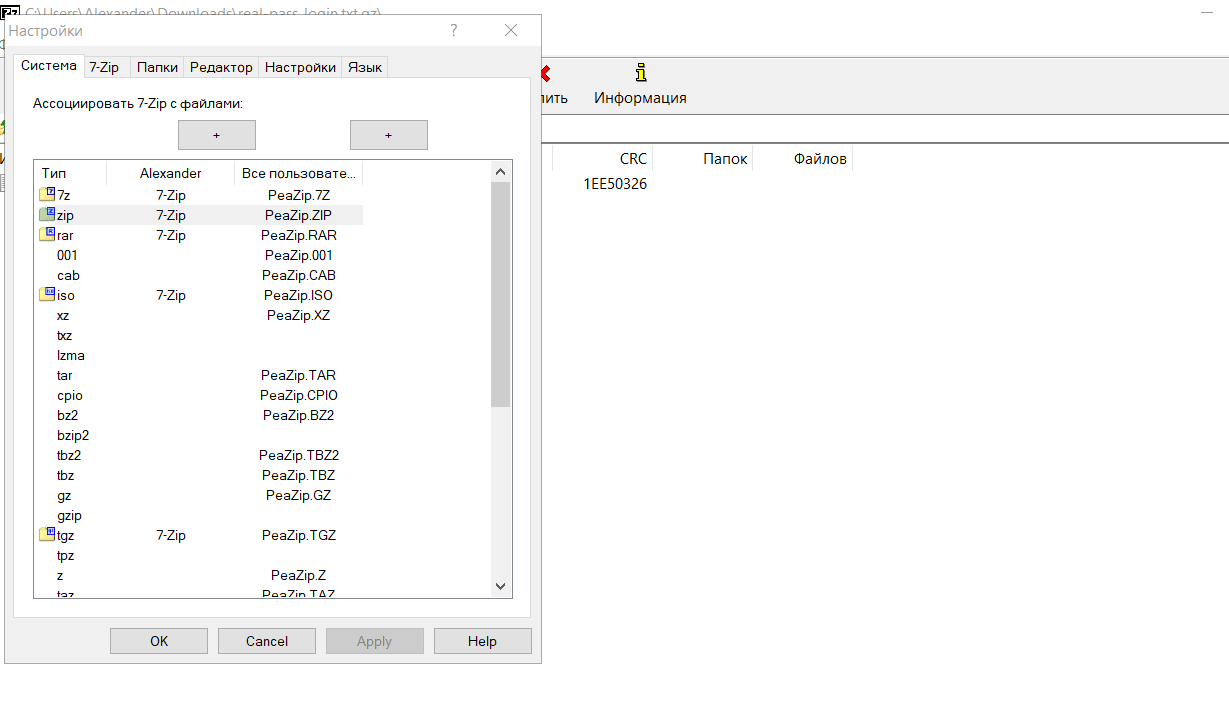Click the Cancel button
Viewport: 1229px width, 712px height.
(267, 641)
